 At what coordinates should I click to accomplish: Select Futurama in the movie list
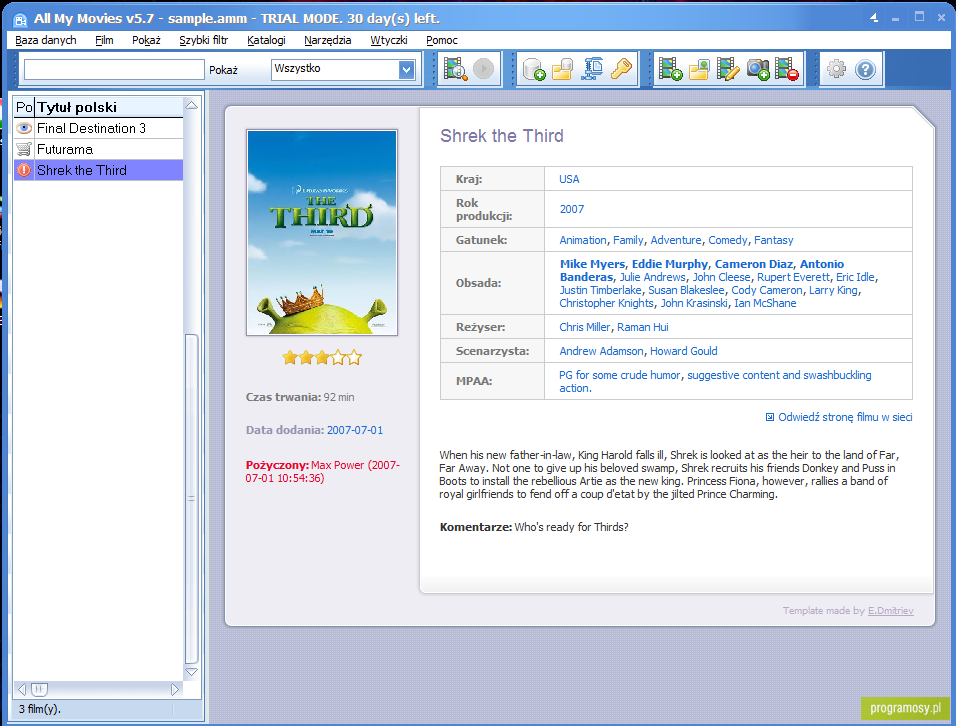coord(98,149)
